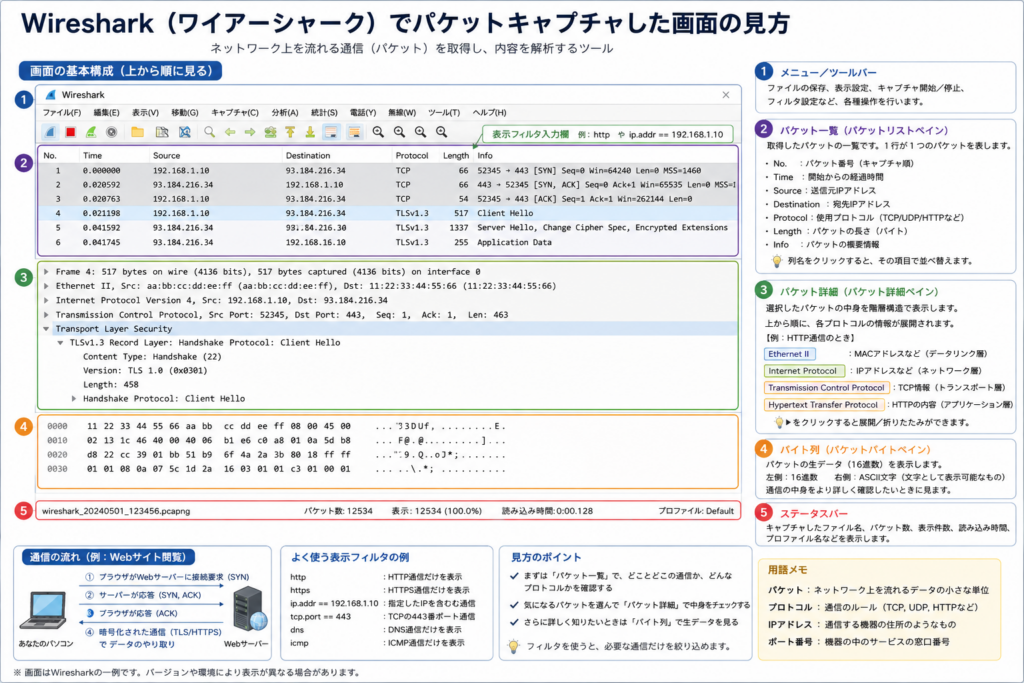Select packet 4 Client Hello row
1024x683 pixels.
388,214
